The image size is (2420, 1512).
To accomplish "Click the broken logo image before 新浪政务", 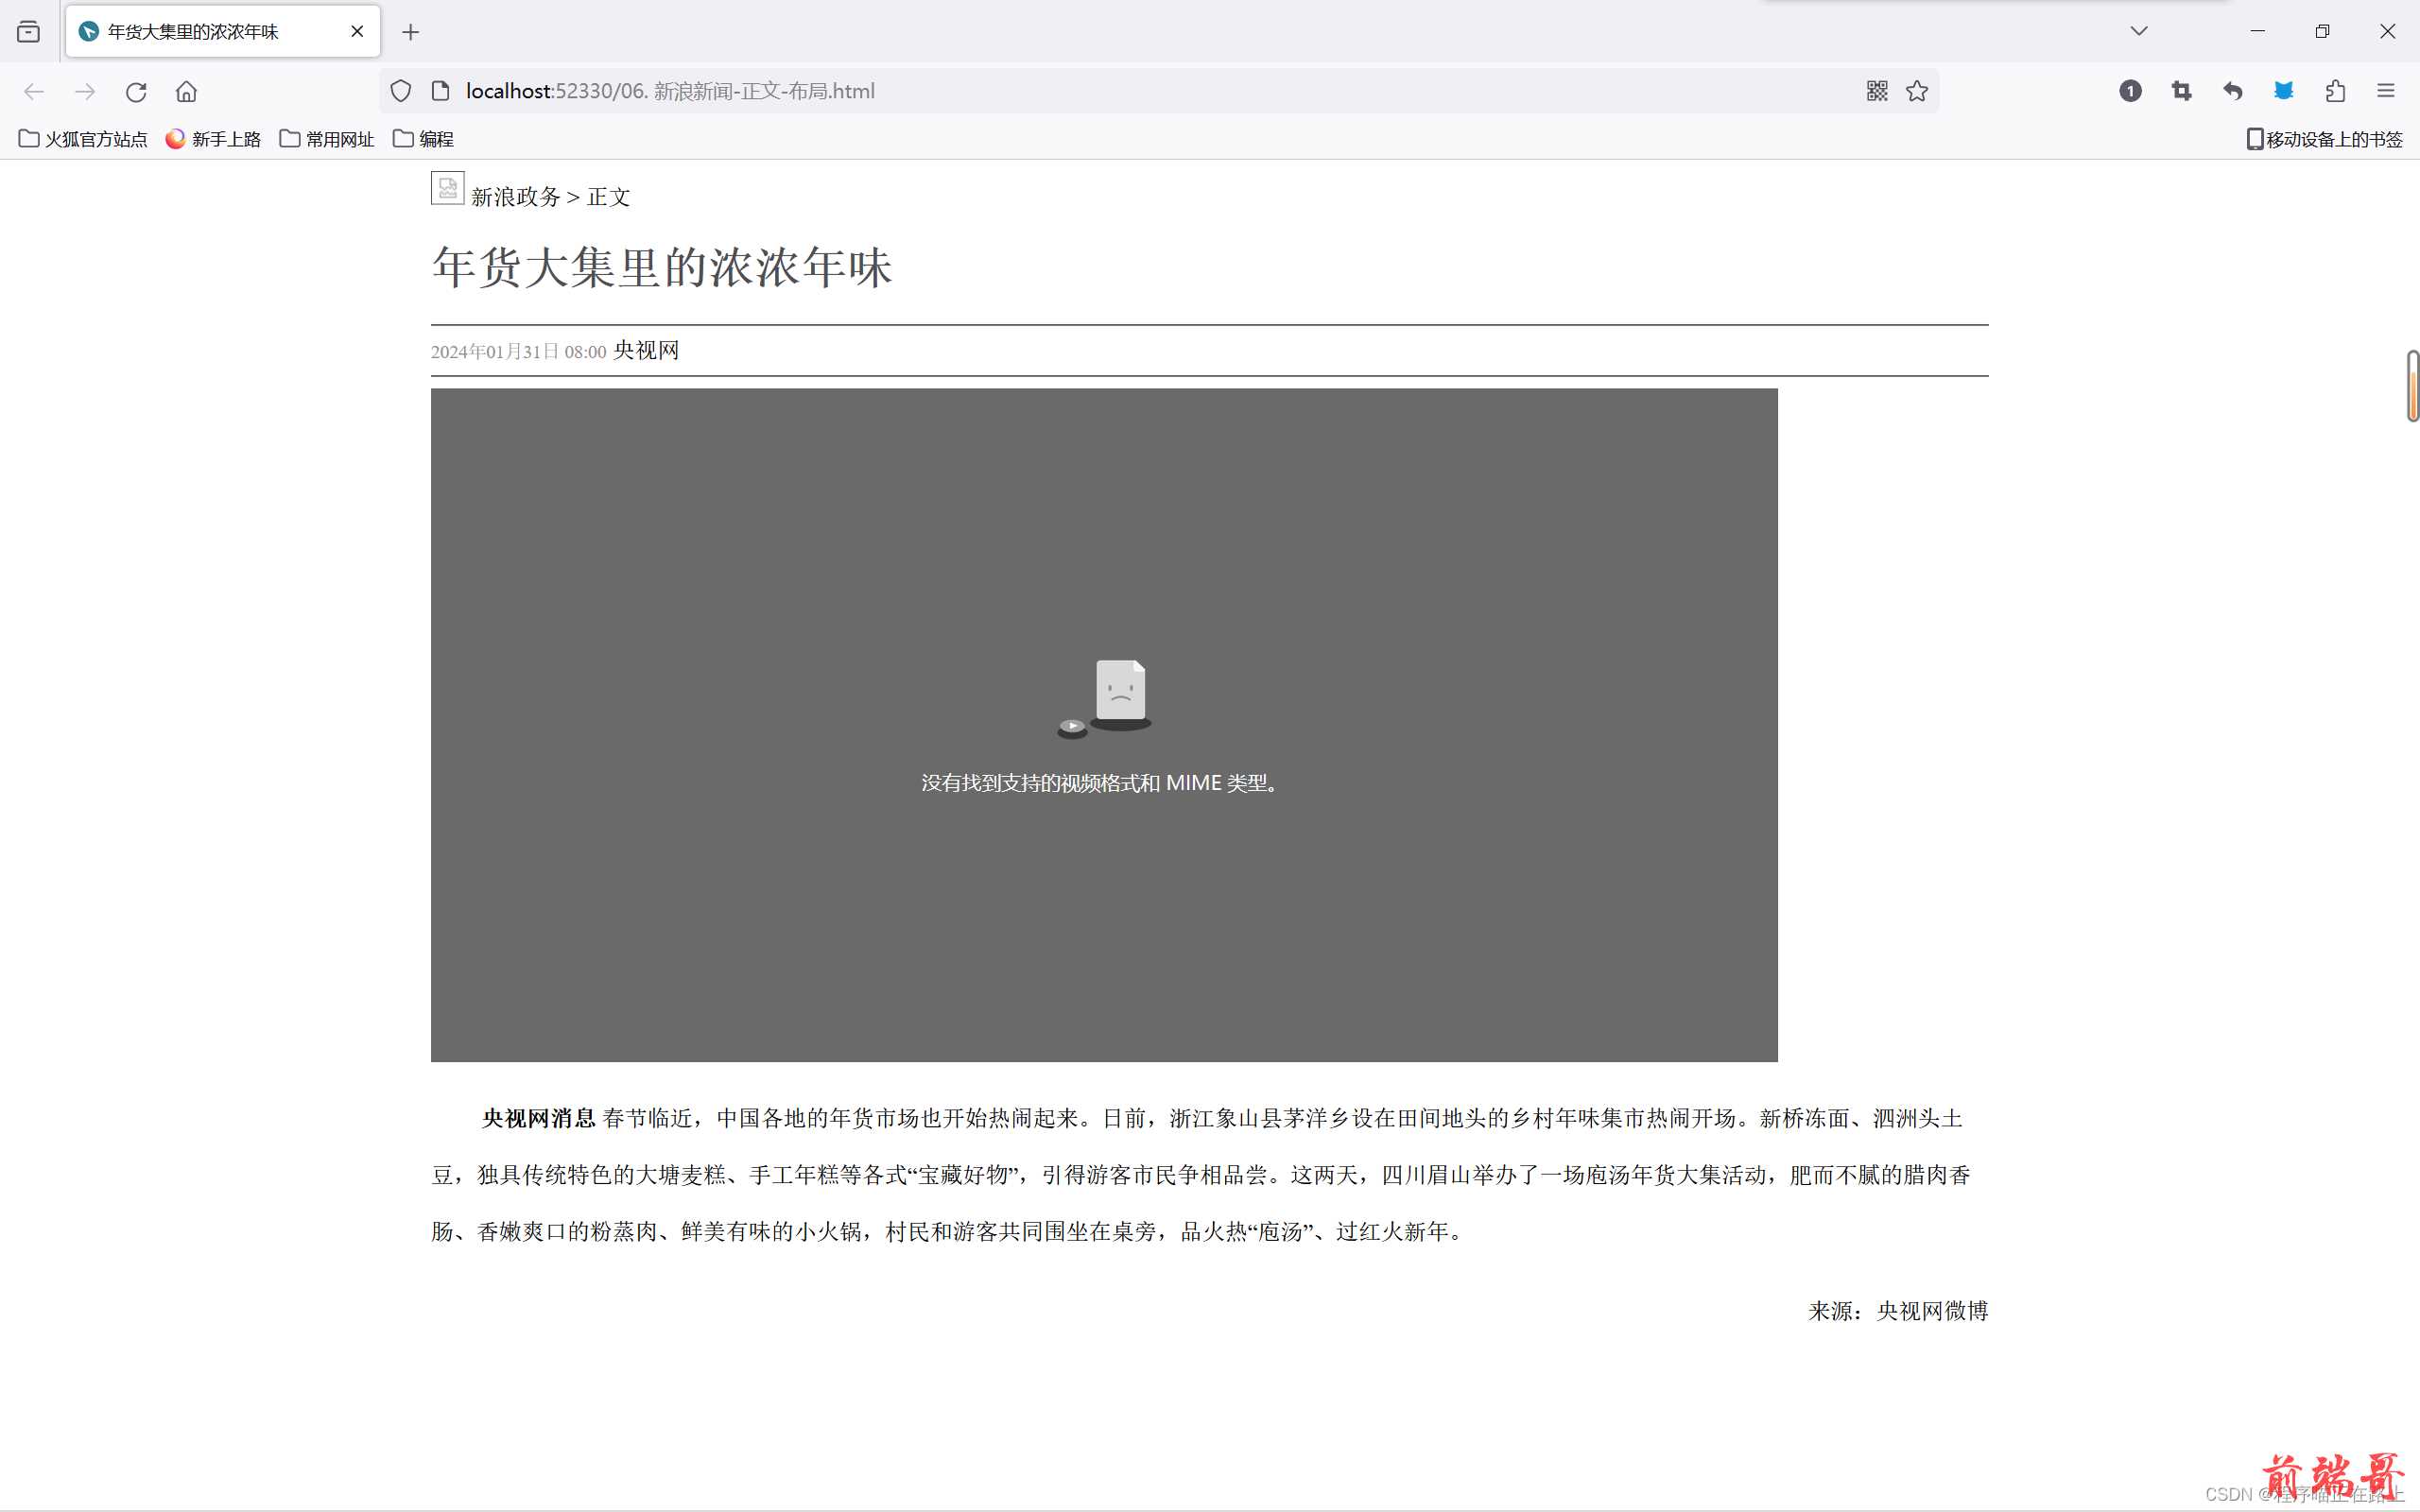I will (447, 188).
